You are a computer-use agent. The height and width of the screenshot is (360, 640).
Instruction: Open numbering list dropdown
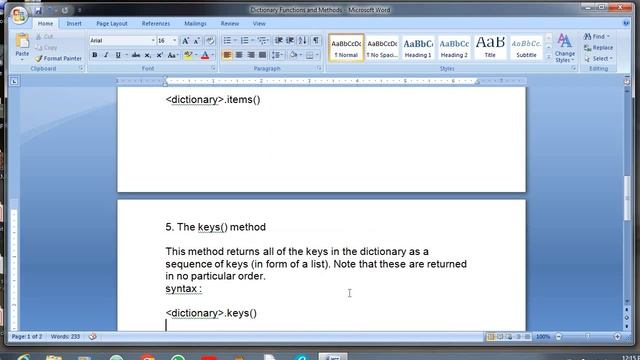coord(253,40)
